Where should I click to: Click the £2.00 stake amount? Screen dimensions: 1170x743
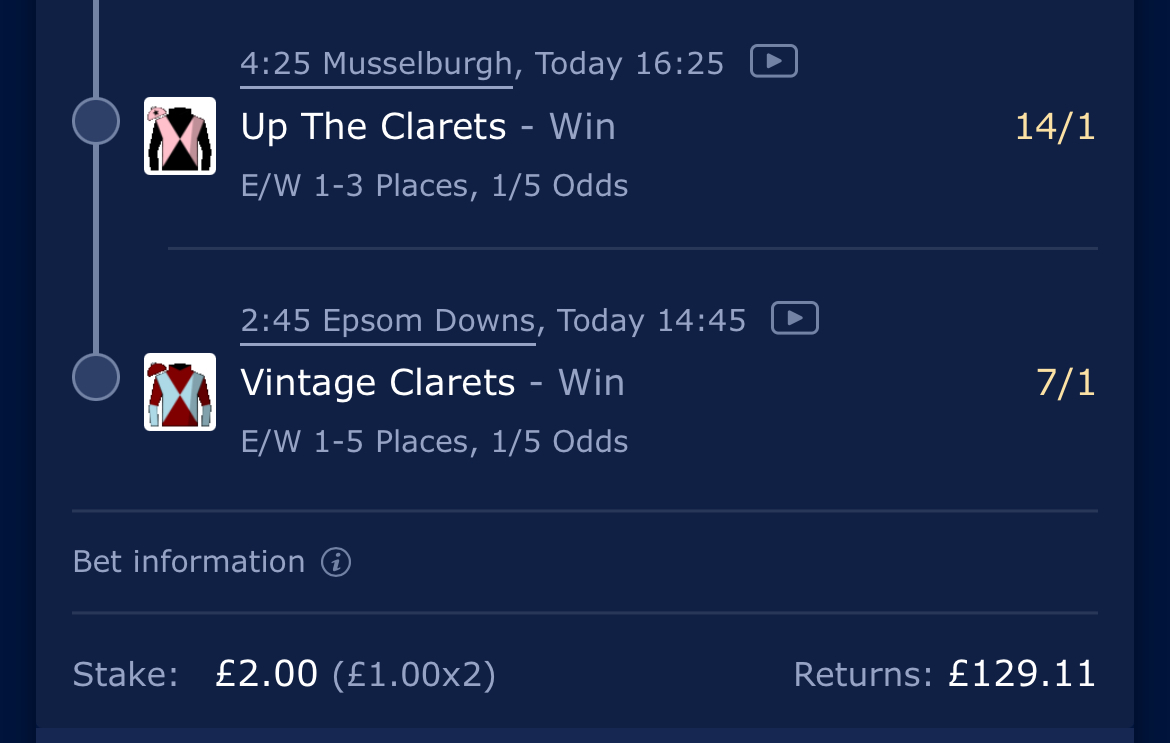coord(267,674)
